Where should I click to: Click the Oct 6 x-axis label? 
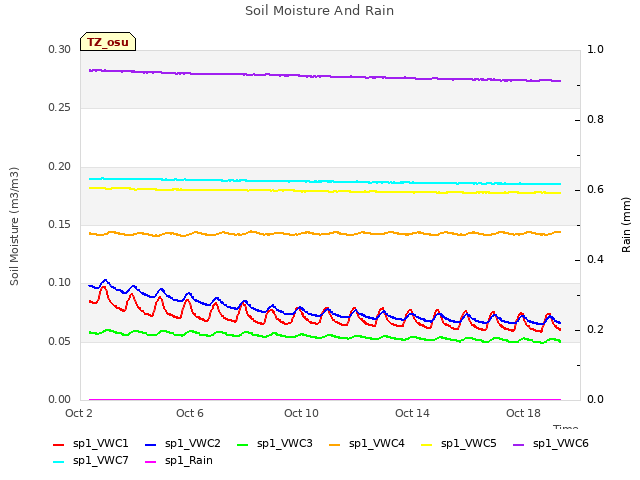tap(190, 413)
